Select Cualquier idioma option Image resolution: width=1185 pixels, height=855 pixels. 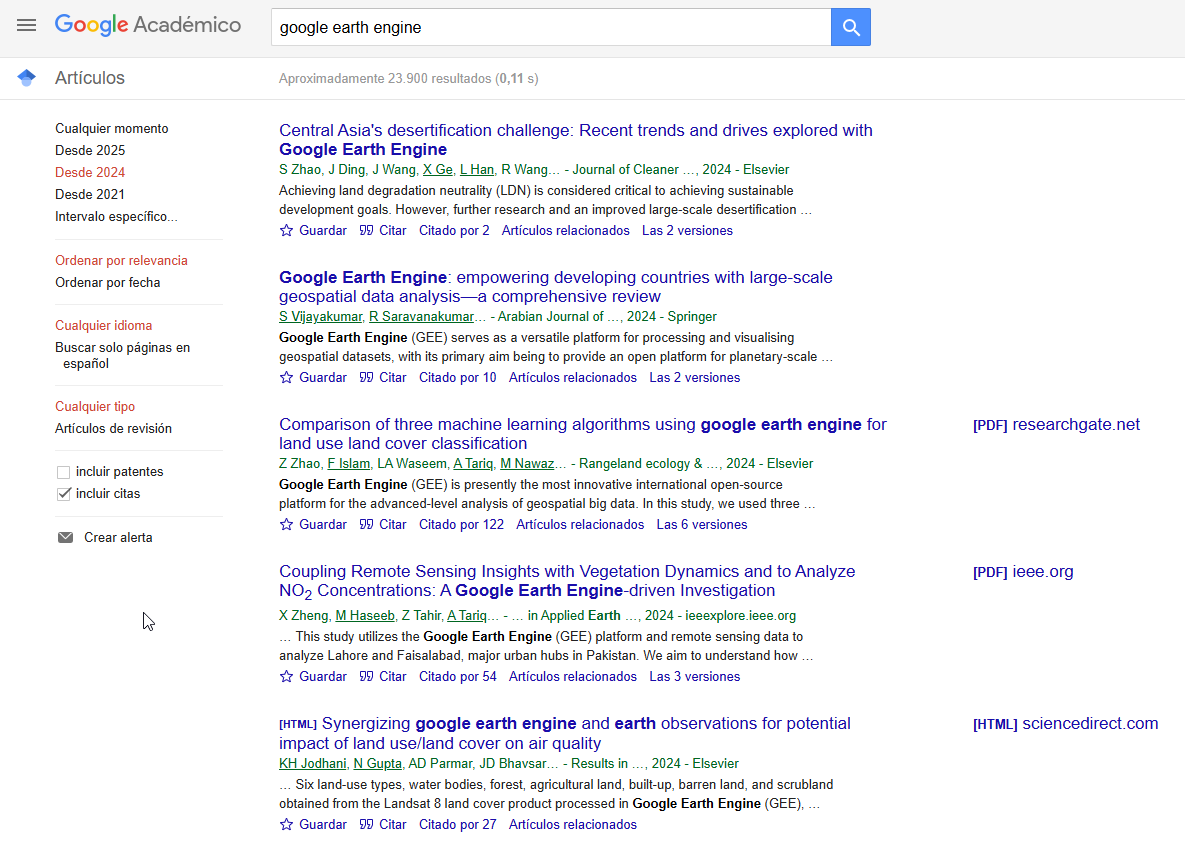point(104,325)
